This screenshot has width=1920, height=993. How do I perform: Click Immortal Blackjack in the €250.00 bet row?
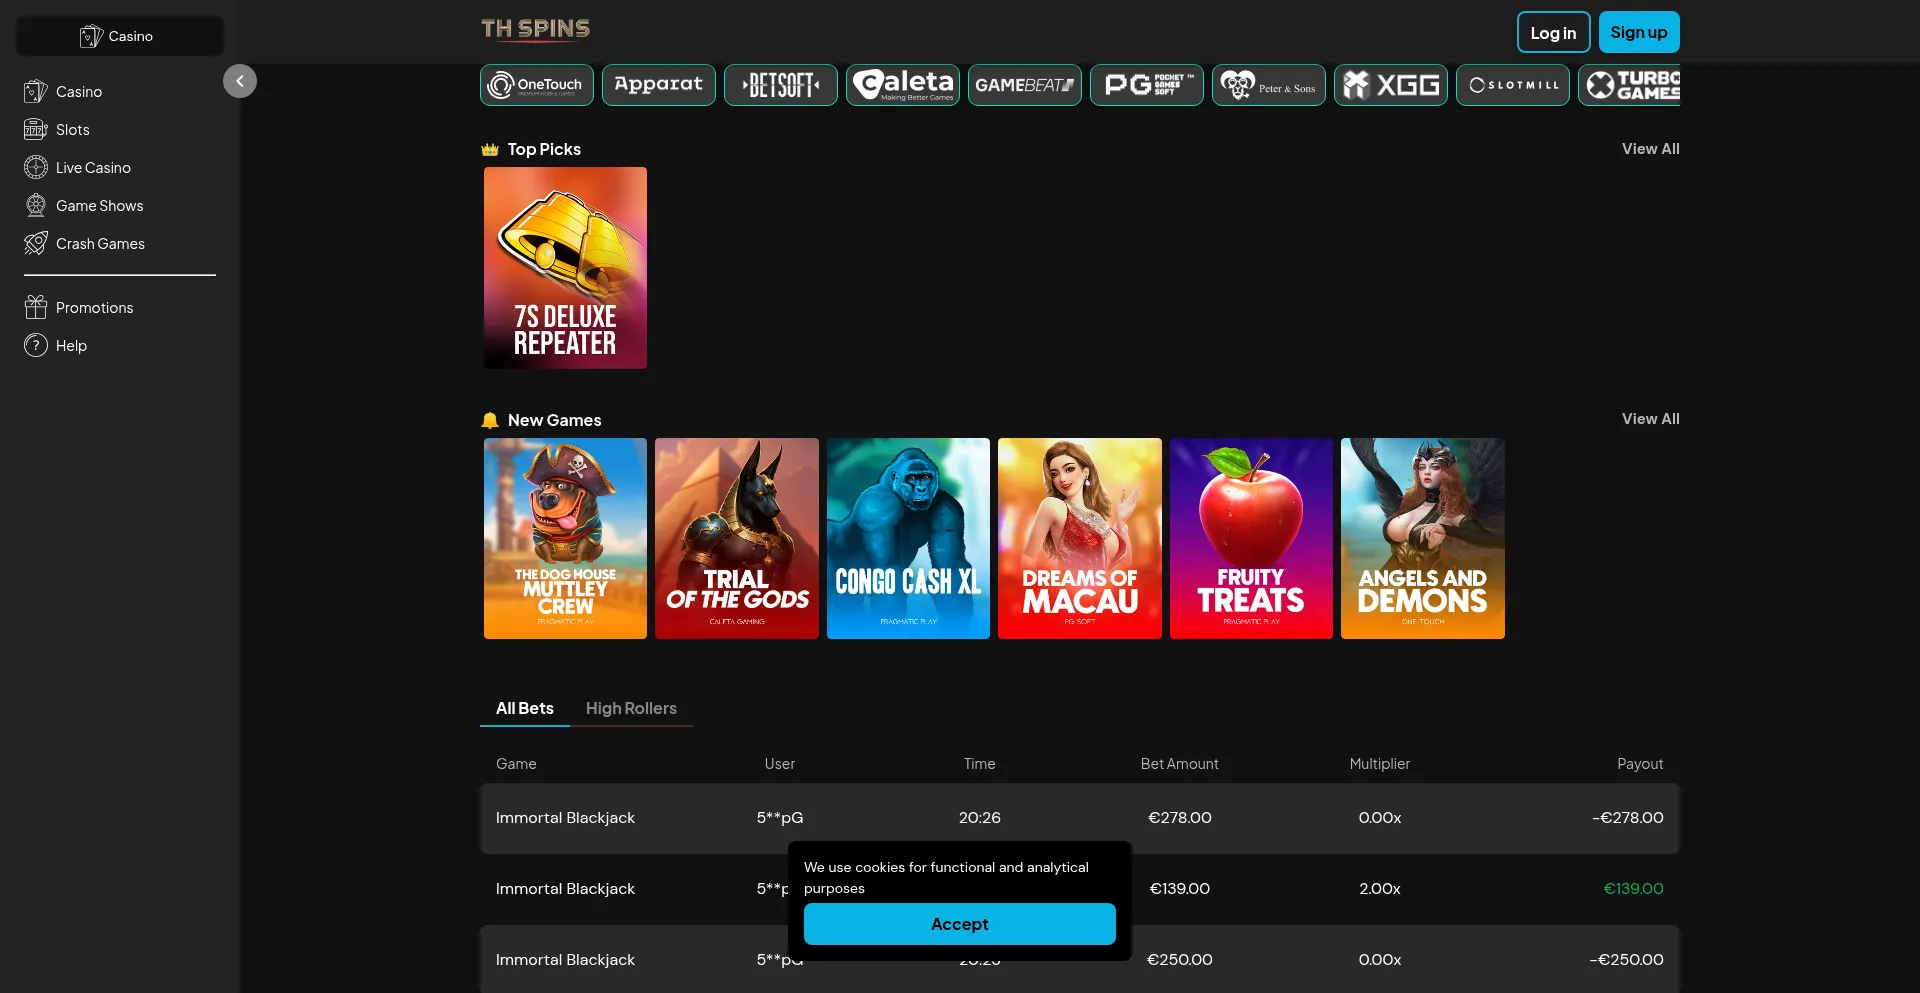(565, 960)
